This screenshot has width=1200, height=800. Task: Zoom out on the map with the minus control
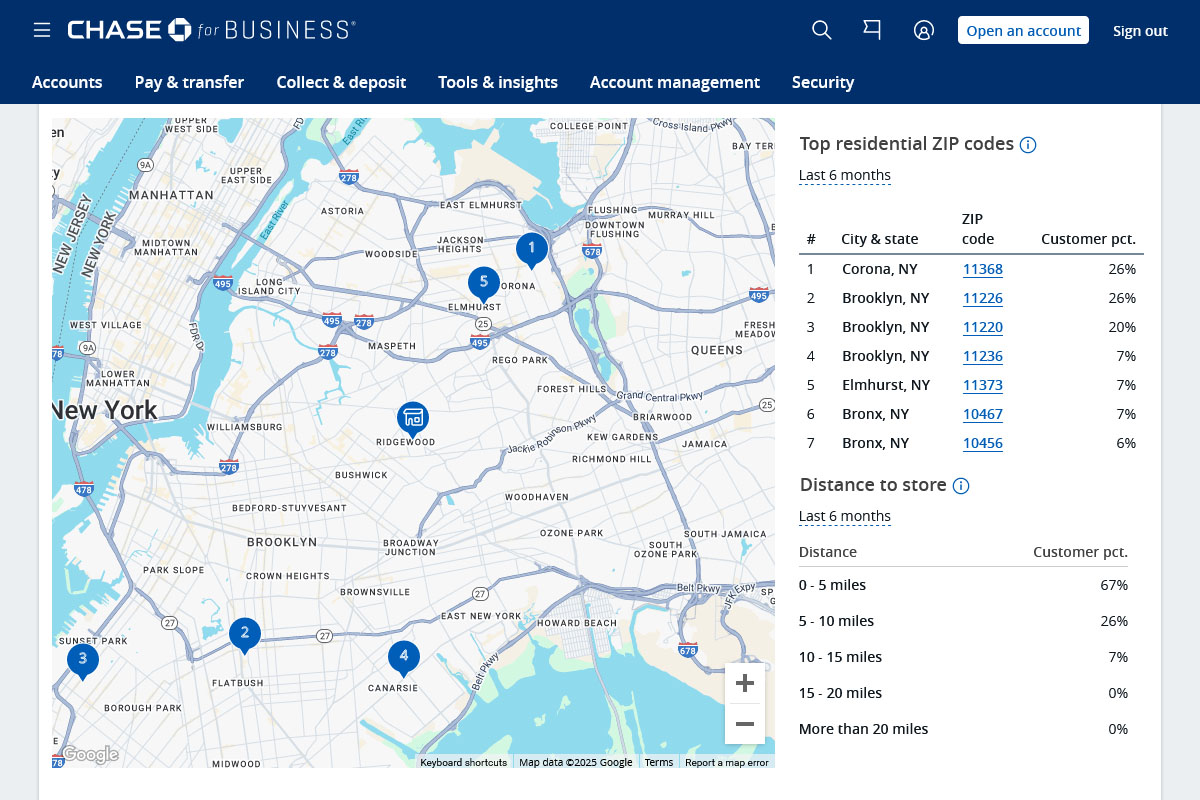pyautogui.click(x=744, y=723)
